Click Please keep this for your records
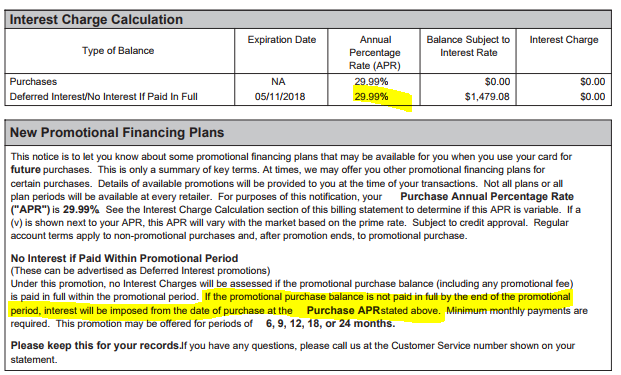This screenshot has width=621, height=375. click(x=95, y=345)
